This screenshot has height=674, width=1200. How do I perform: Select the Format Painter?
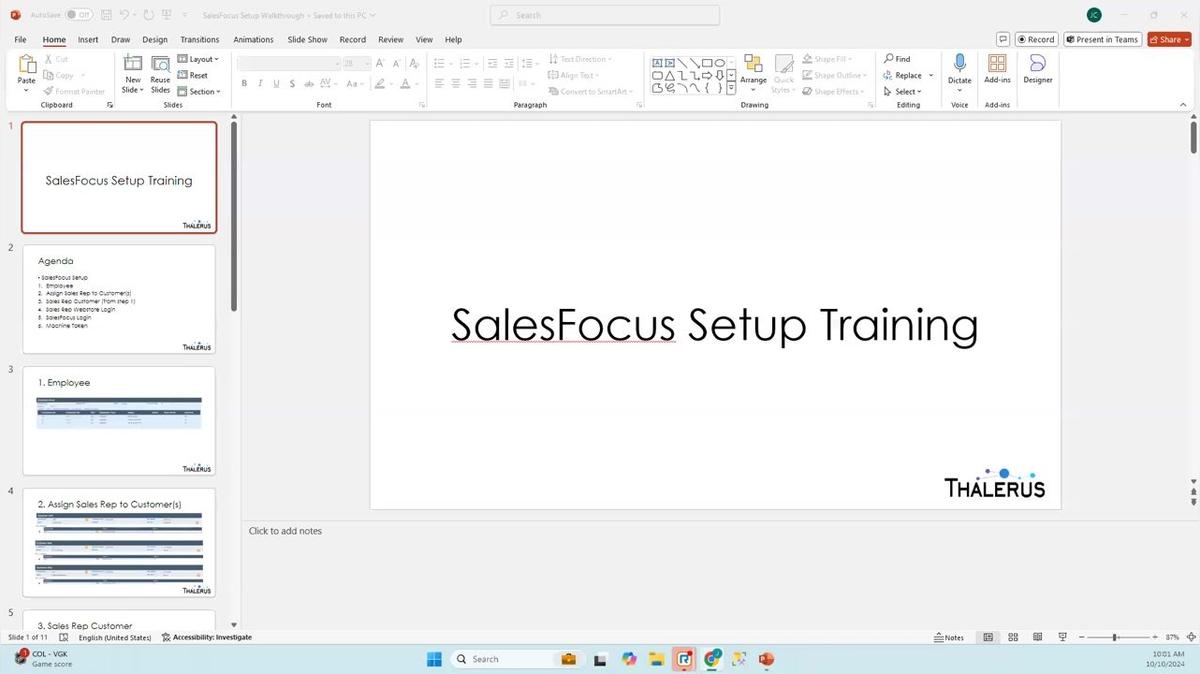(74, 91)
